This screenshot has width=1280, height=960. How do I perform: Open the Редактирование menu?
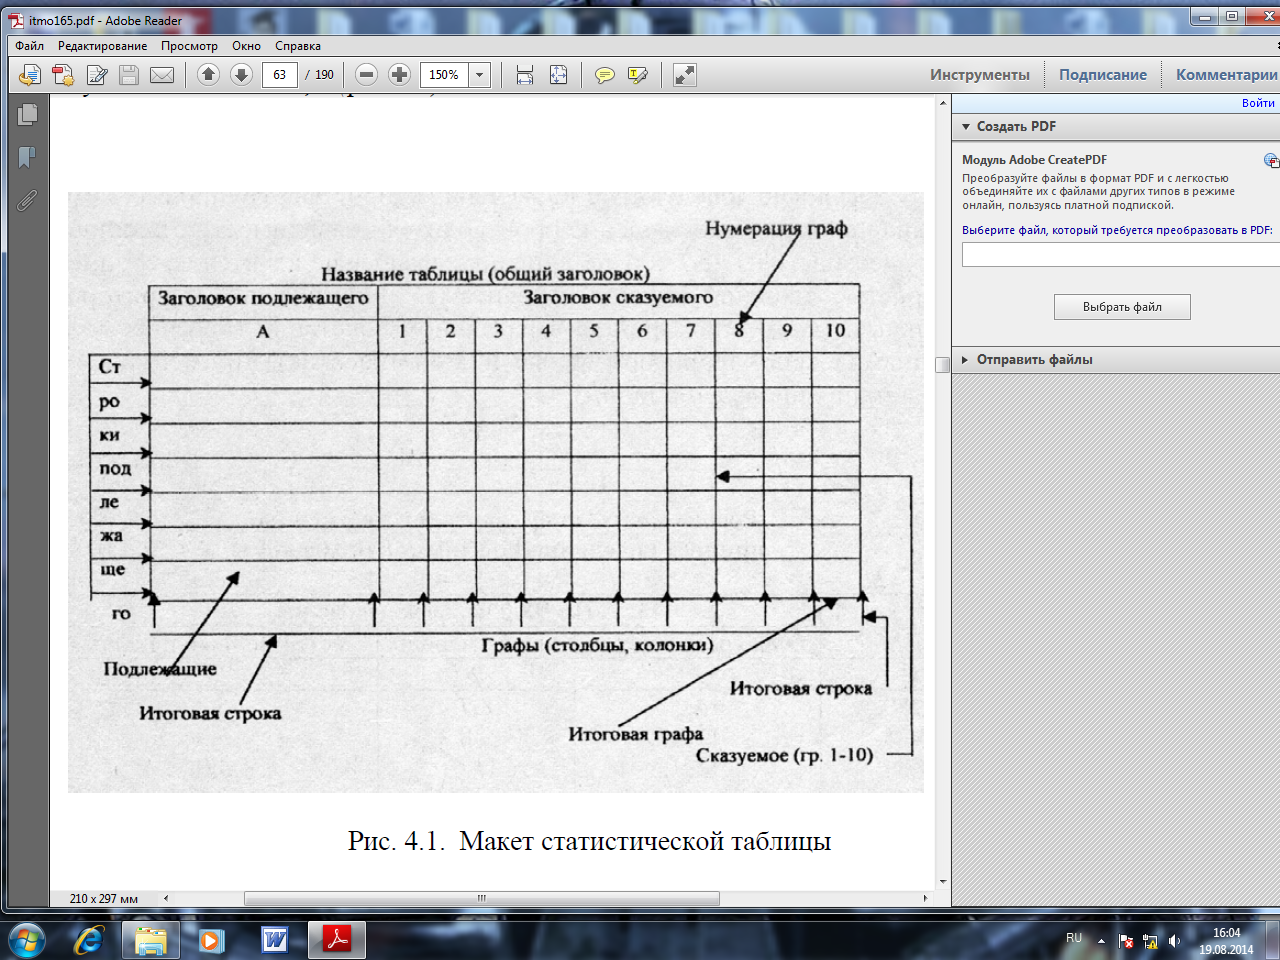coord(103,46)
